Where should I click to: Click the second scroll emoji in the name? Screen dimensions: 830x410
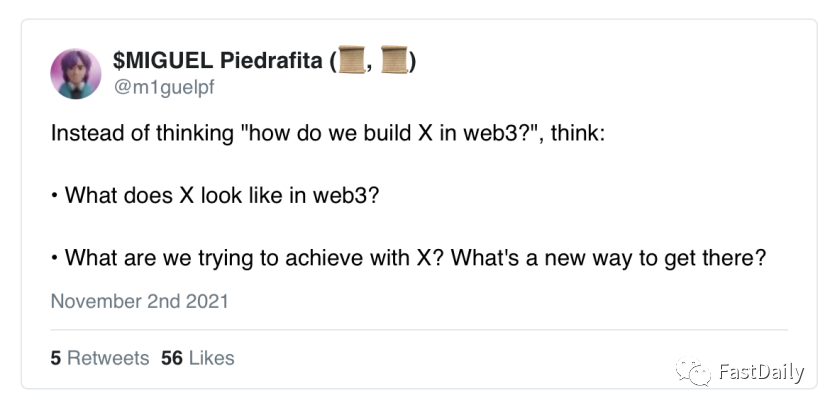coord(395,61)
